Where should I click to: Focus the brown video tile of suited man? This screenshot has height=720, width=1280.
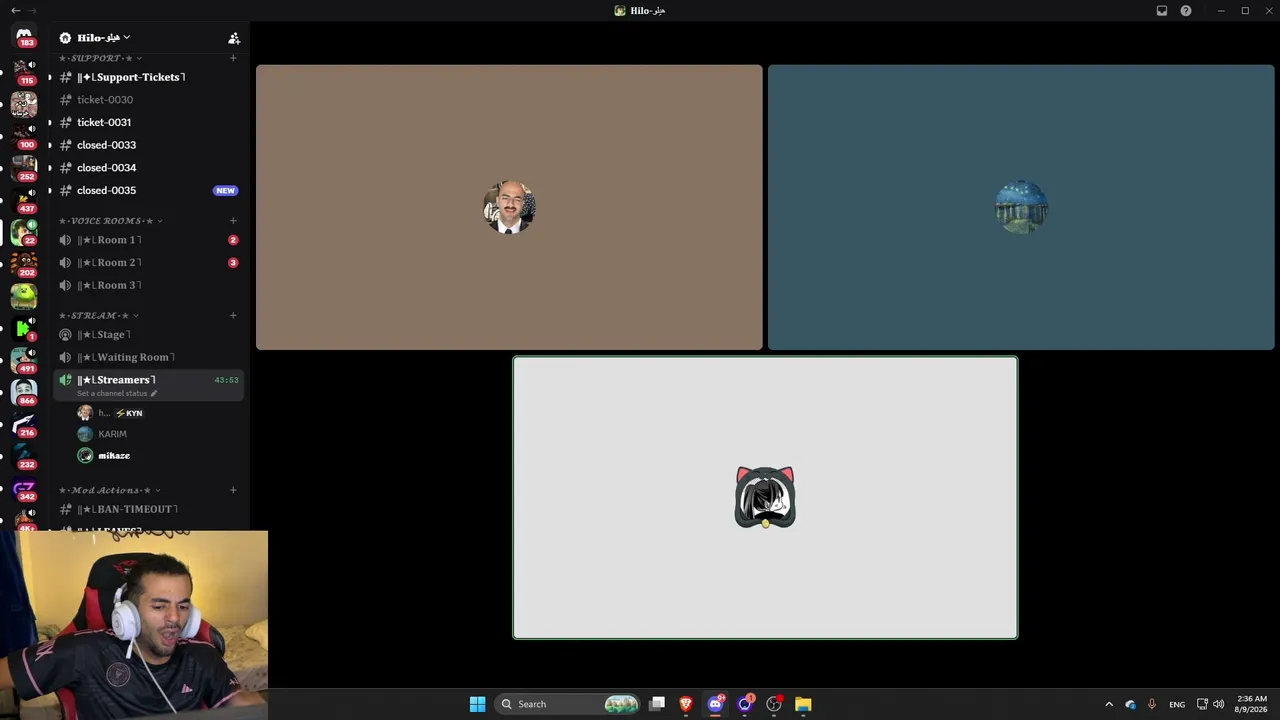pos(509,207)
